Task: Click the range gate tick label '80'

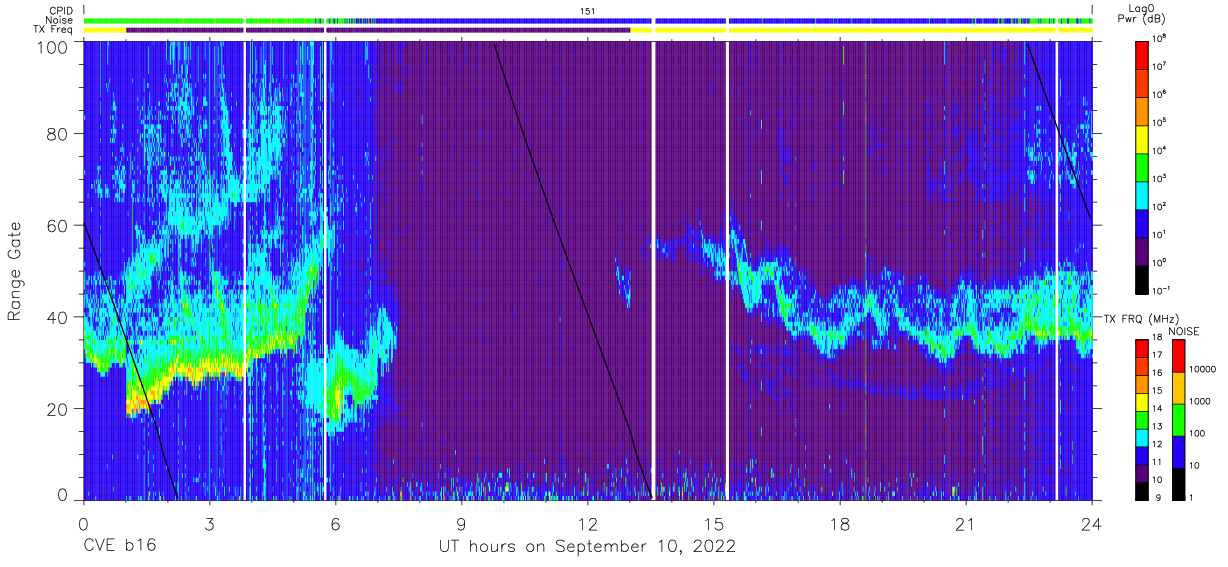Action: (x=60, y=134)
